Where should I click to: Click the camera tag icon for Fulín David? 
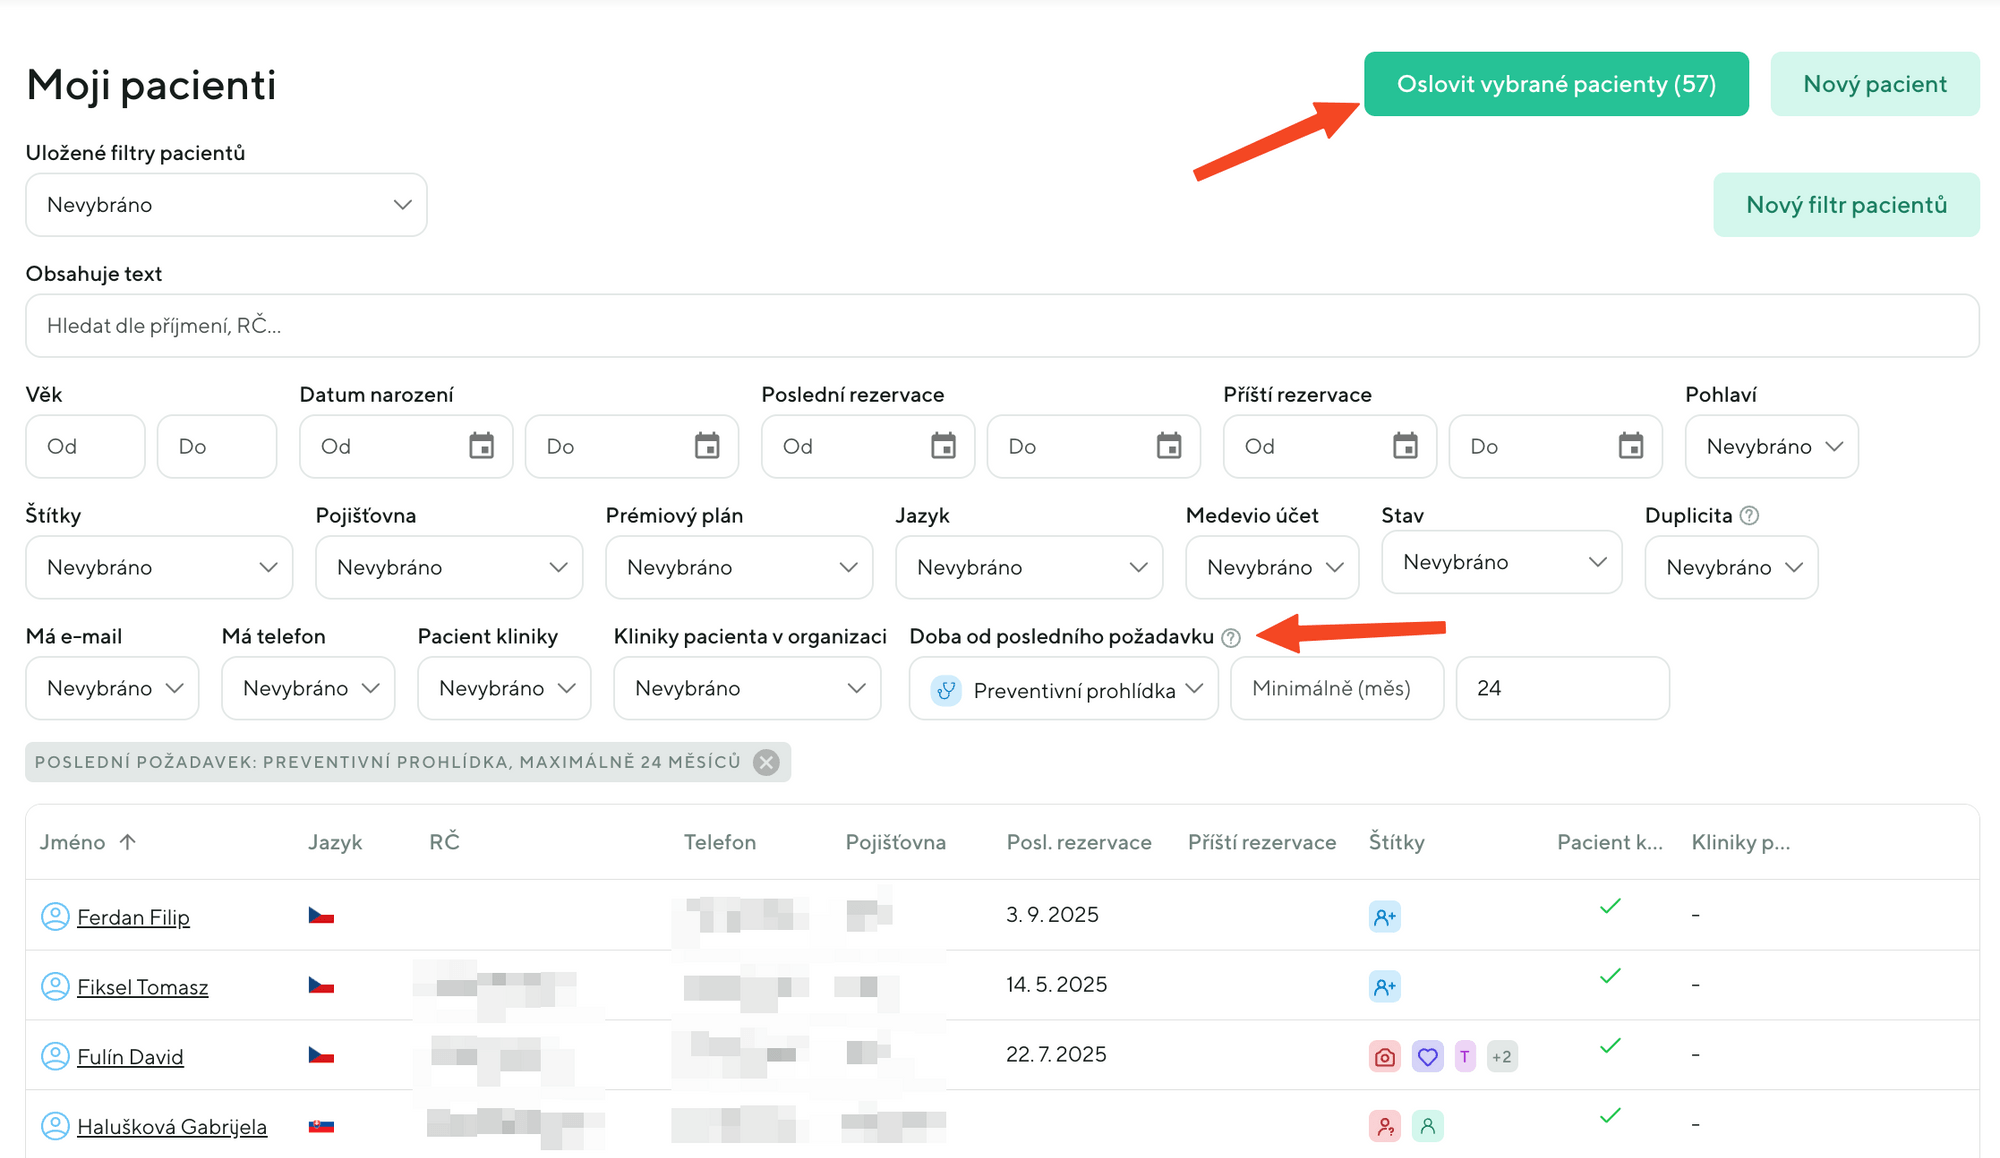tap(1384, 1057)
